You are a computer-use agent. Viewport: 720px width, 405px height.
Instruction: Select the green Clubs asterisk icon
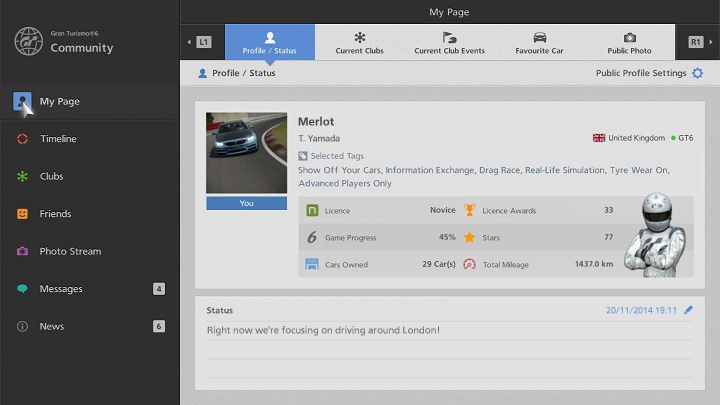22,176
